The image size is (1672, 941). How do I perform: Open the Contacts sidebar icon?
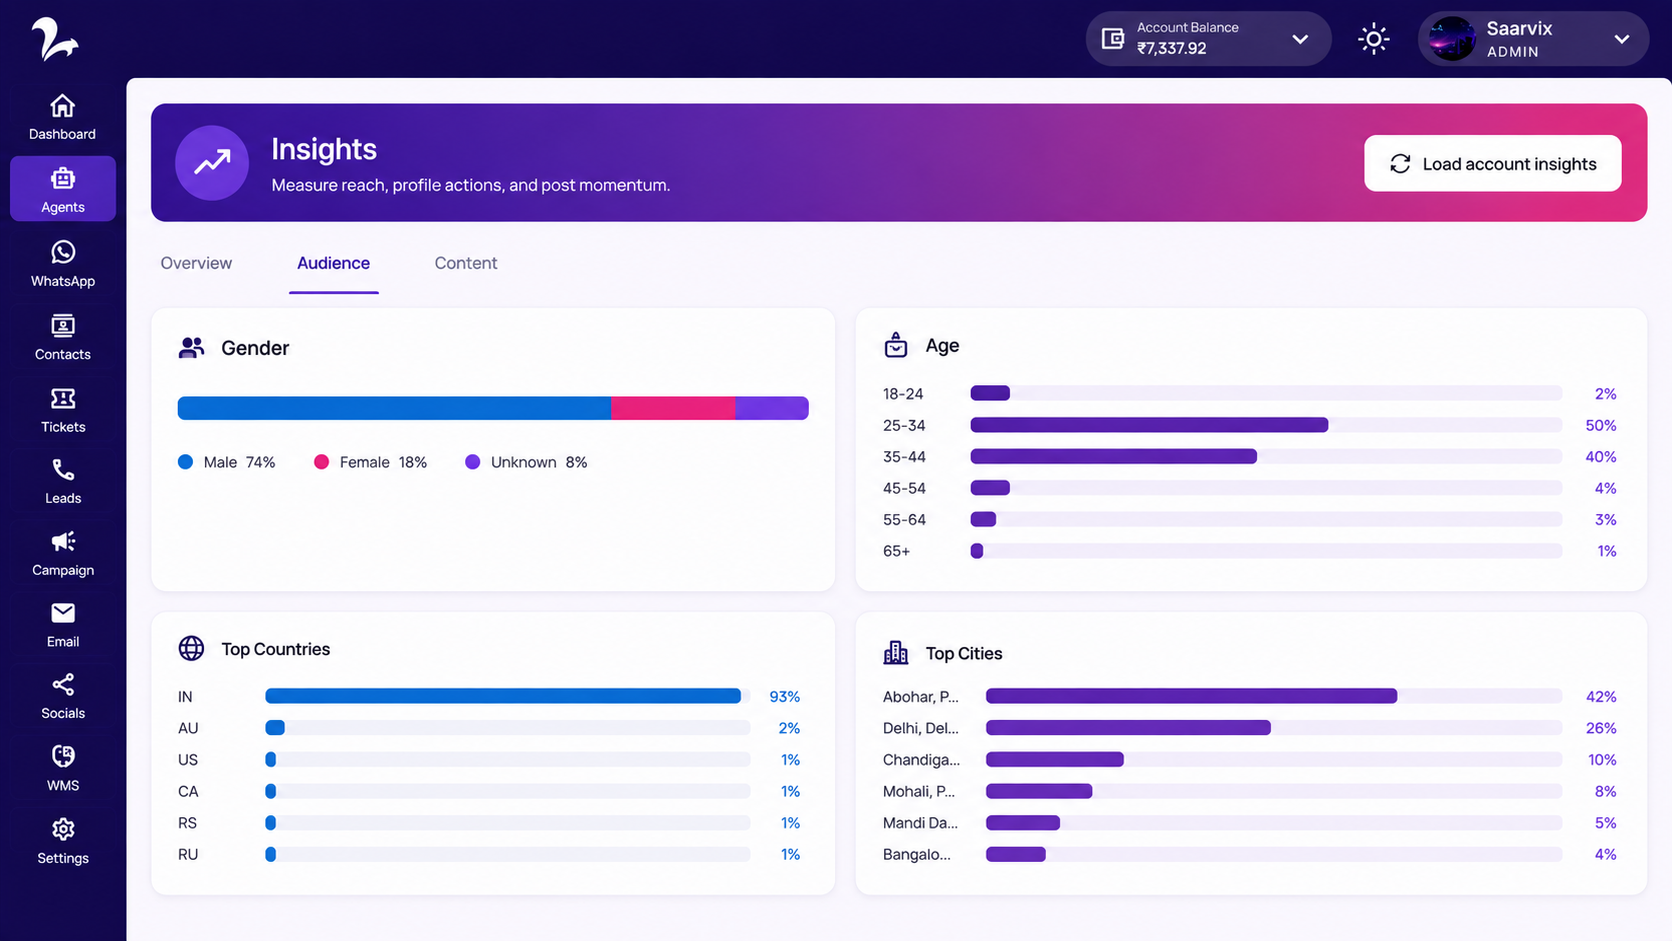coord(63,326)
